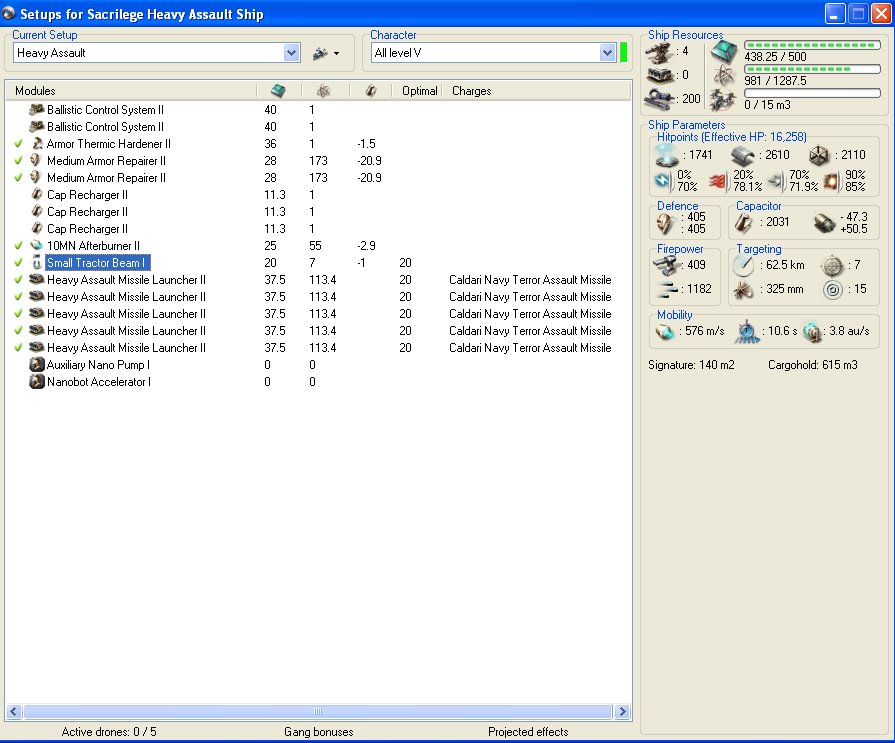The image size is (895, 743).
Task: Click the thermal resistance flame icon
Action: (x=717, y=181)
